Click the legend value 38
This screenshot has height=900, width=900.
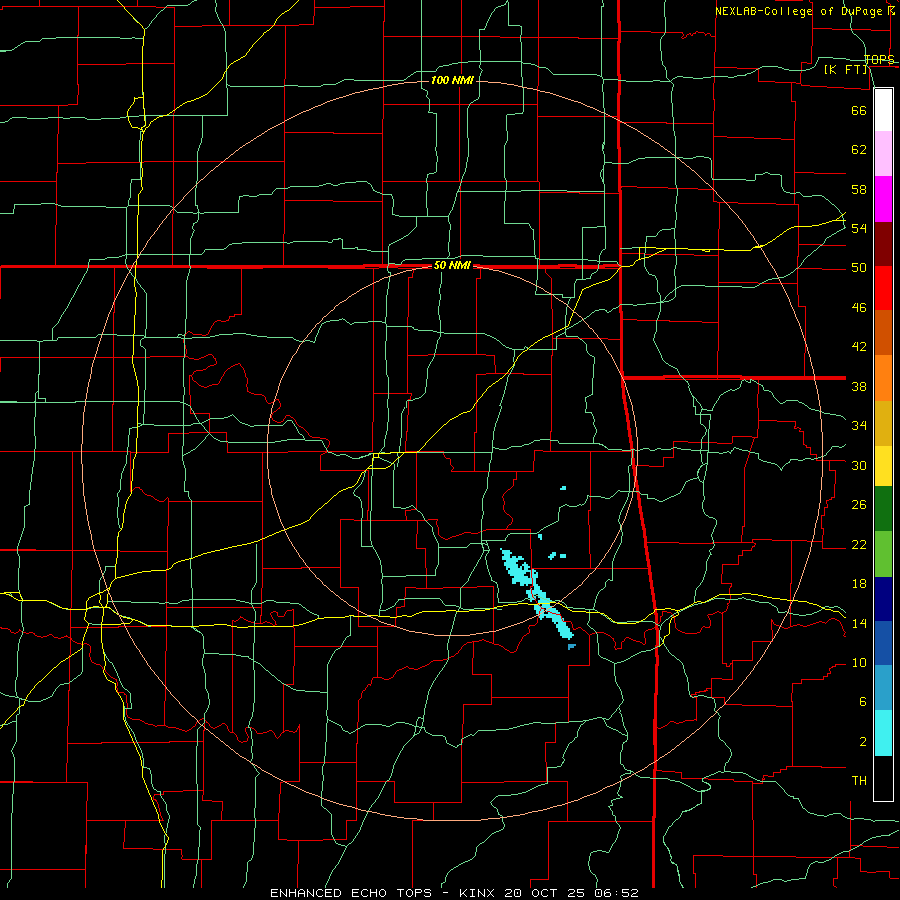coord(859,386)
